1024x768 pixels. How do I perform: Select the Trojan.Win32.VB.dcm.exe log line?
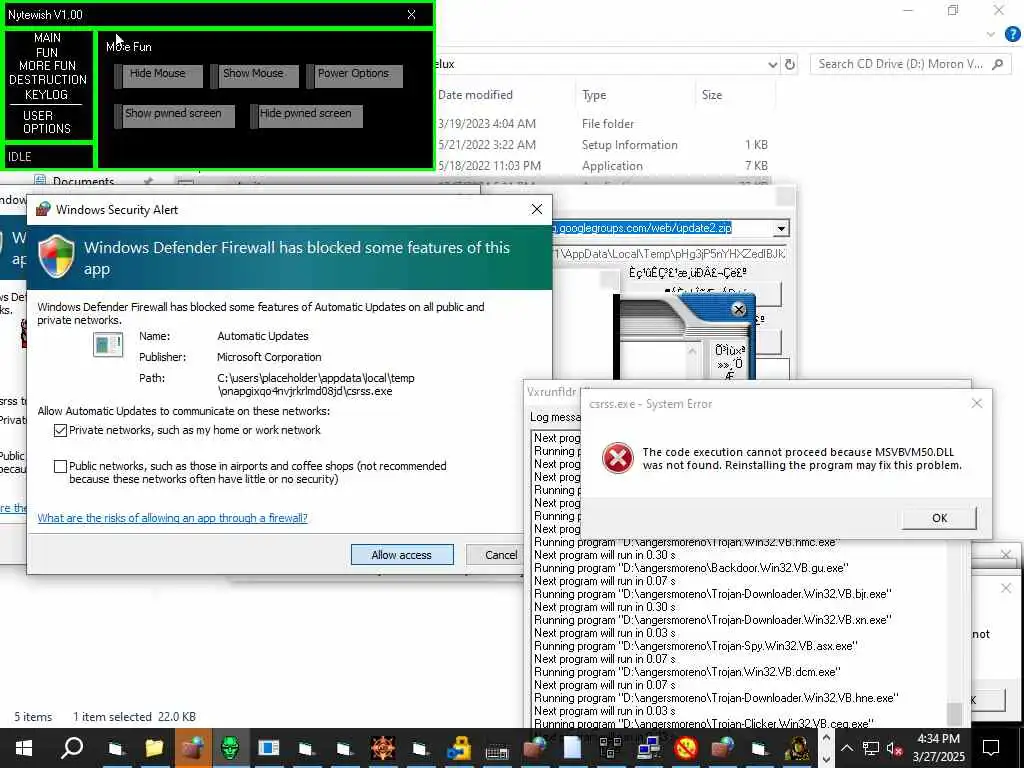[687, 672]
